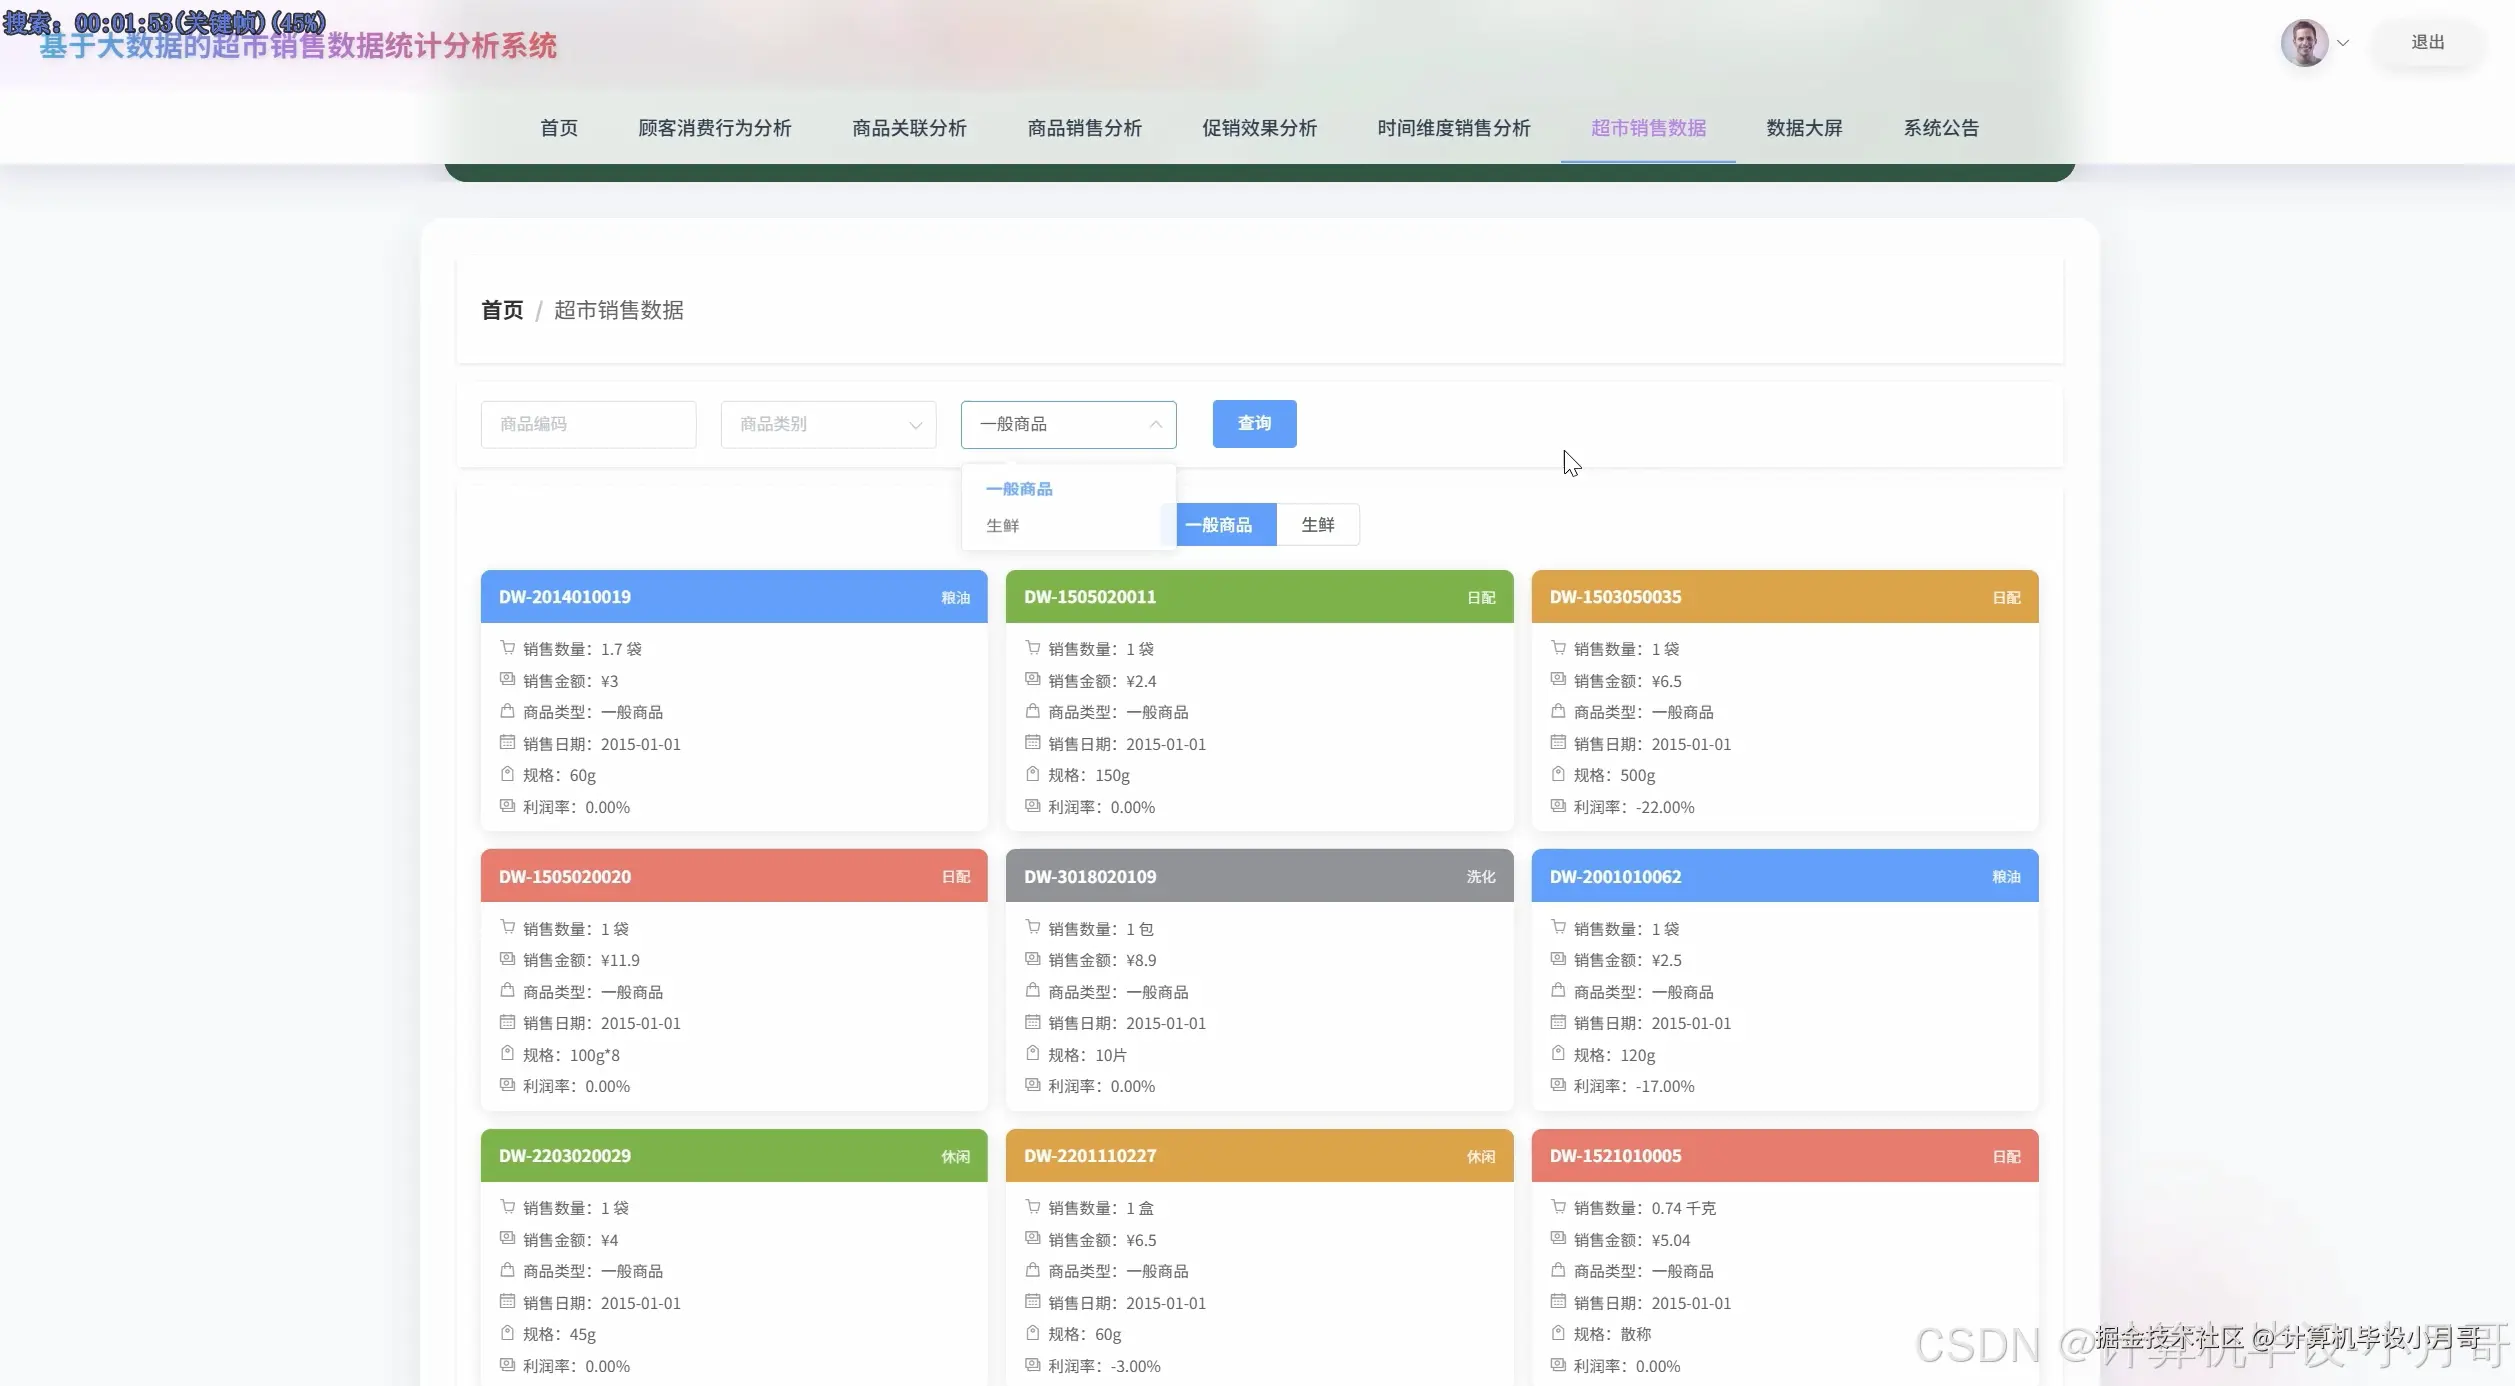
Task: Click the user avatar picture
Action: (2303, 43)
